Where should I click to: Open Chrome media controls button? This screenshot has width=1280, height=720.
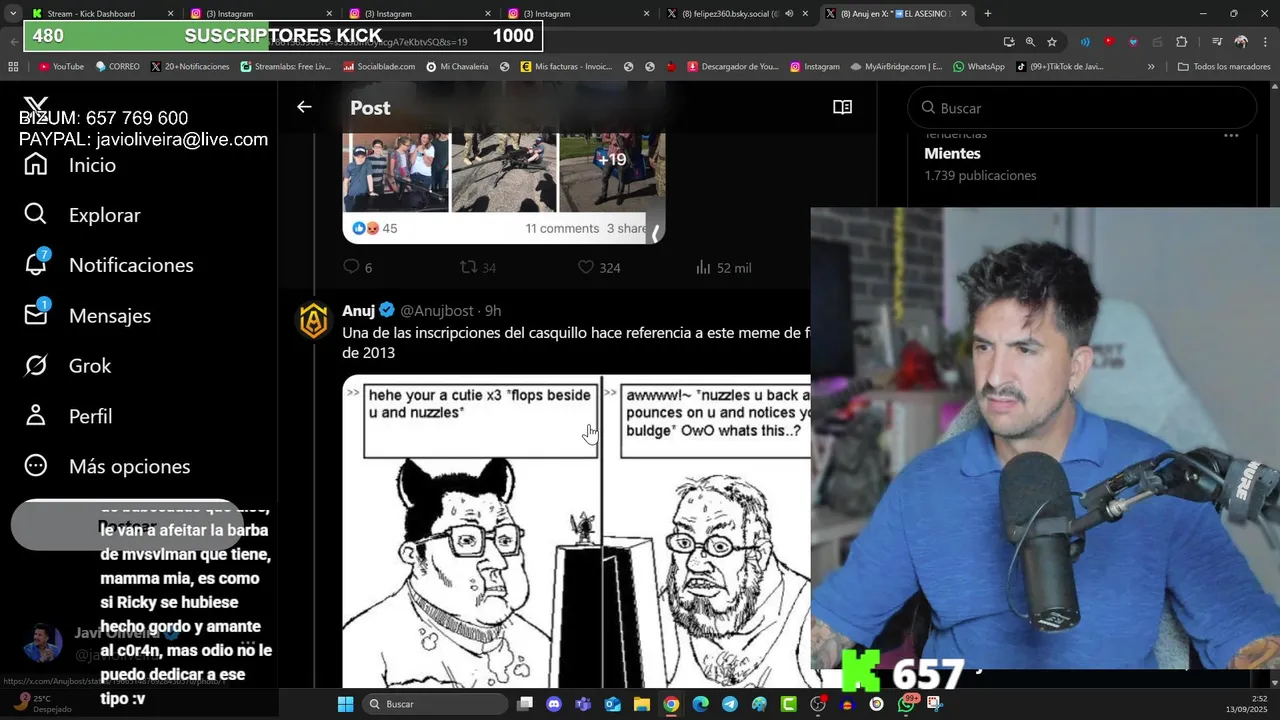click(1217, 42)
